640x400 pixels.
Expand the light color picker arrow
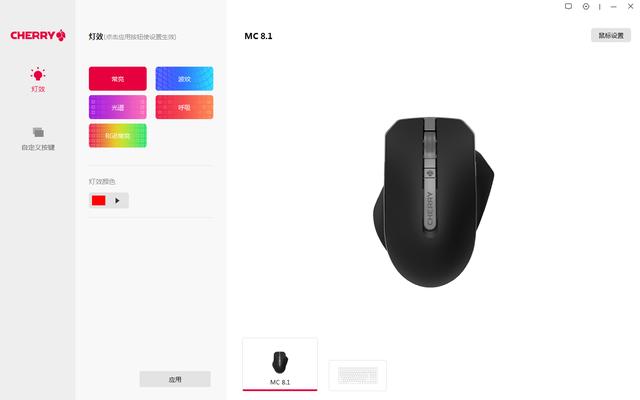click(118, 200)
